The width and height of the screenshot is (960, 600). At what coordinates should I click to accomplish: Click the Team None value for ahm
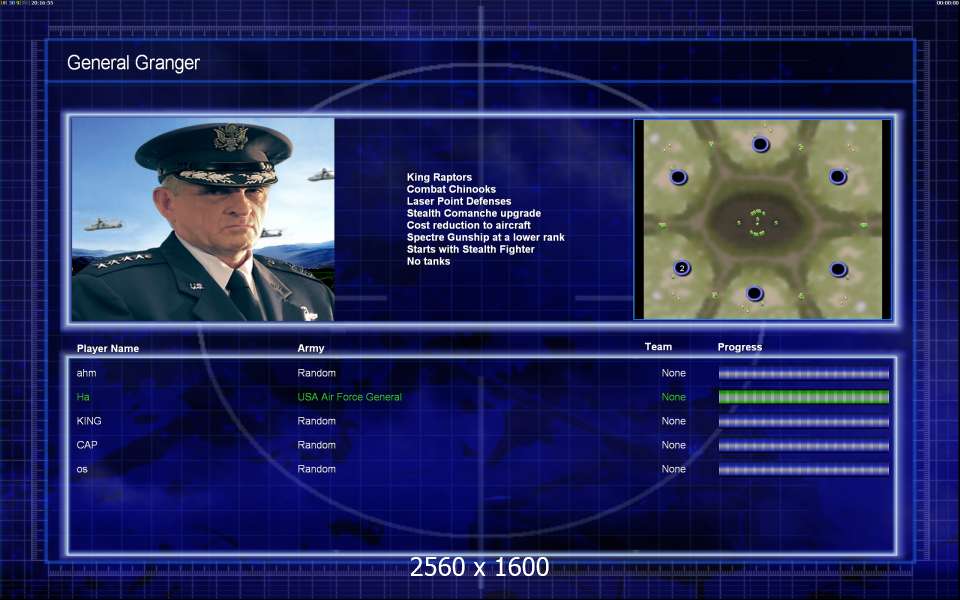[x=673, y=373]
